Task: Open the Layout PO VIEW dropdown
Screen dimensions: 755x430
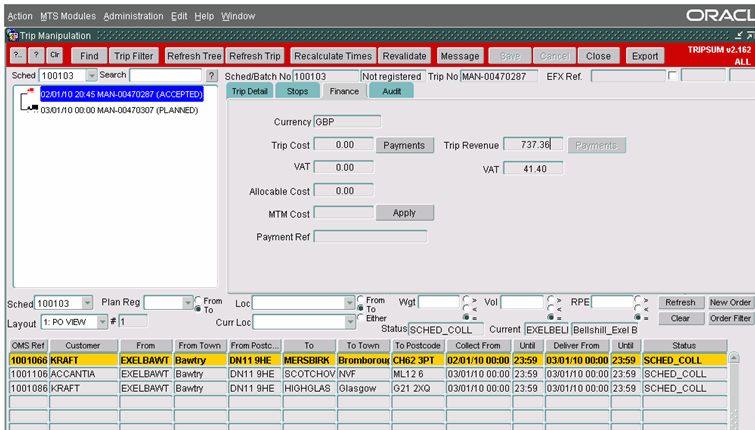Action: [x=102, y=322]
